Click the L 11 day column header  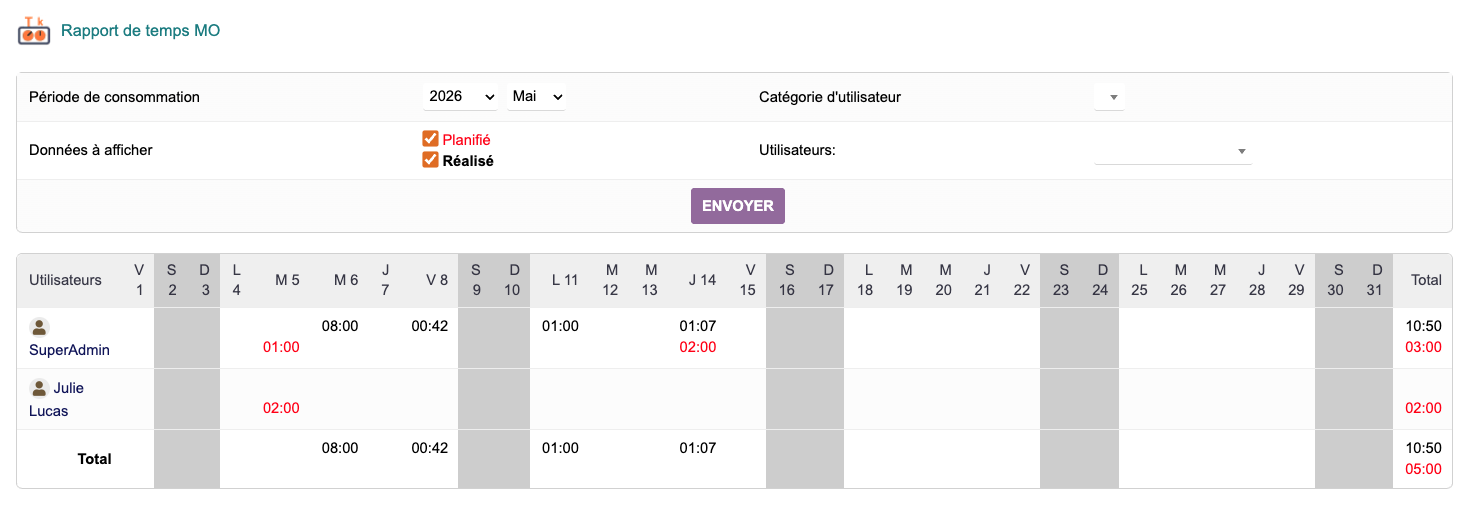[x=565, y=280]
